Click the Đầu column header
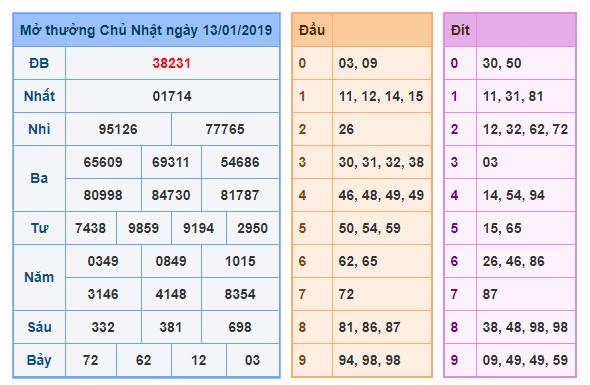 pos(312,30)
